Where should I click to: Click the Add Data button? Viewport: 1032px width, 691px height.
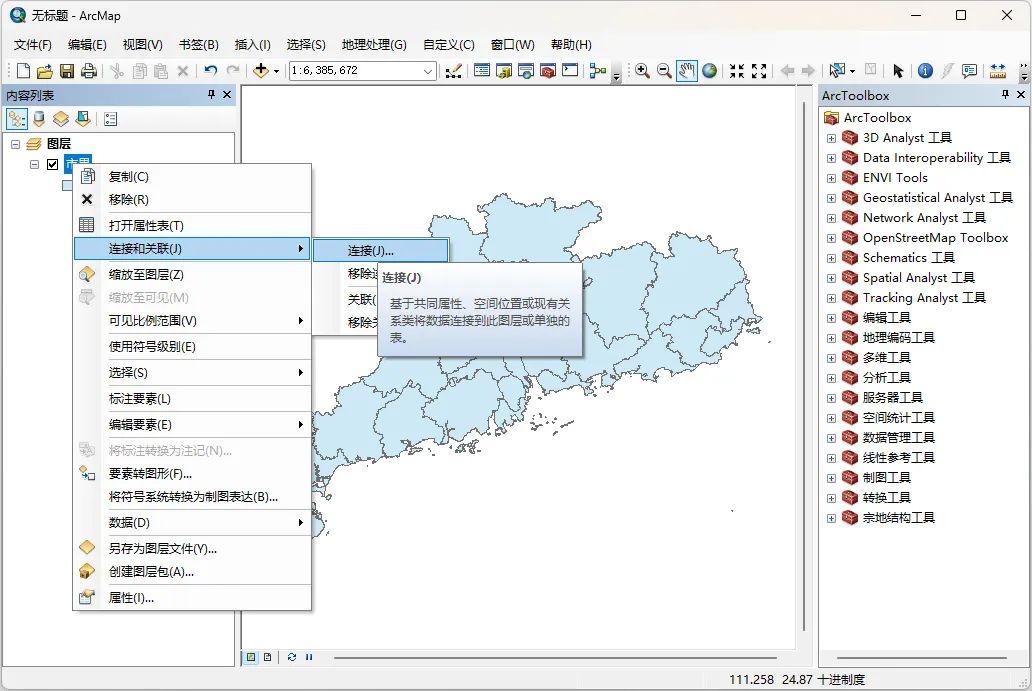pos(261,70)
